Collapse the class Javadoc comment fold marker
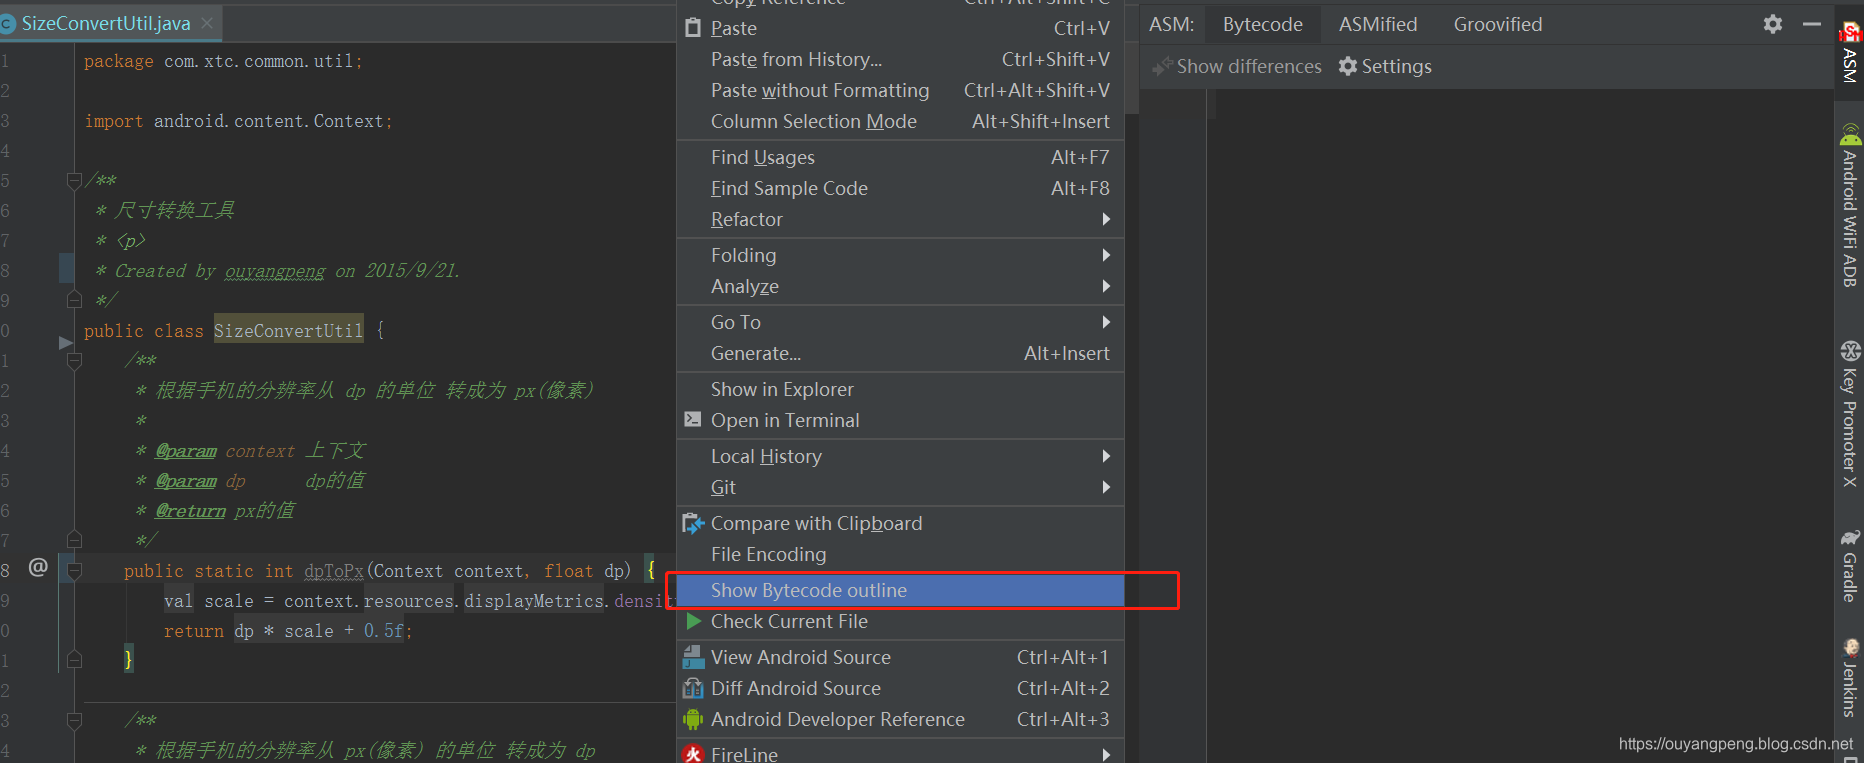The height and width of the screenshot is (763, 1864). pyautogui.click(x=74, y=180)
